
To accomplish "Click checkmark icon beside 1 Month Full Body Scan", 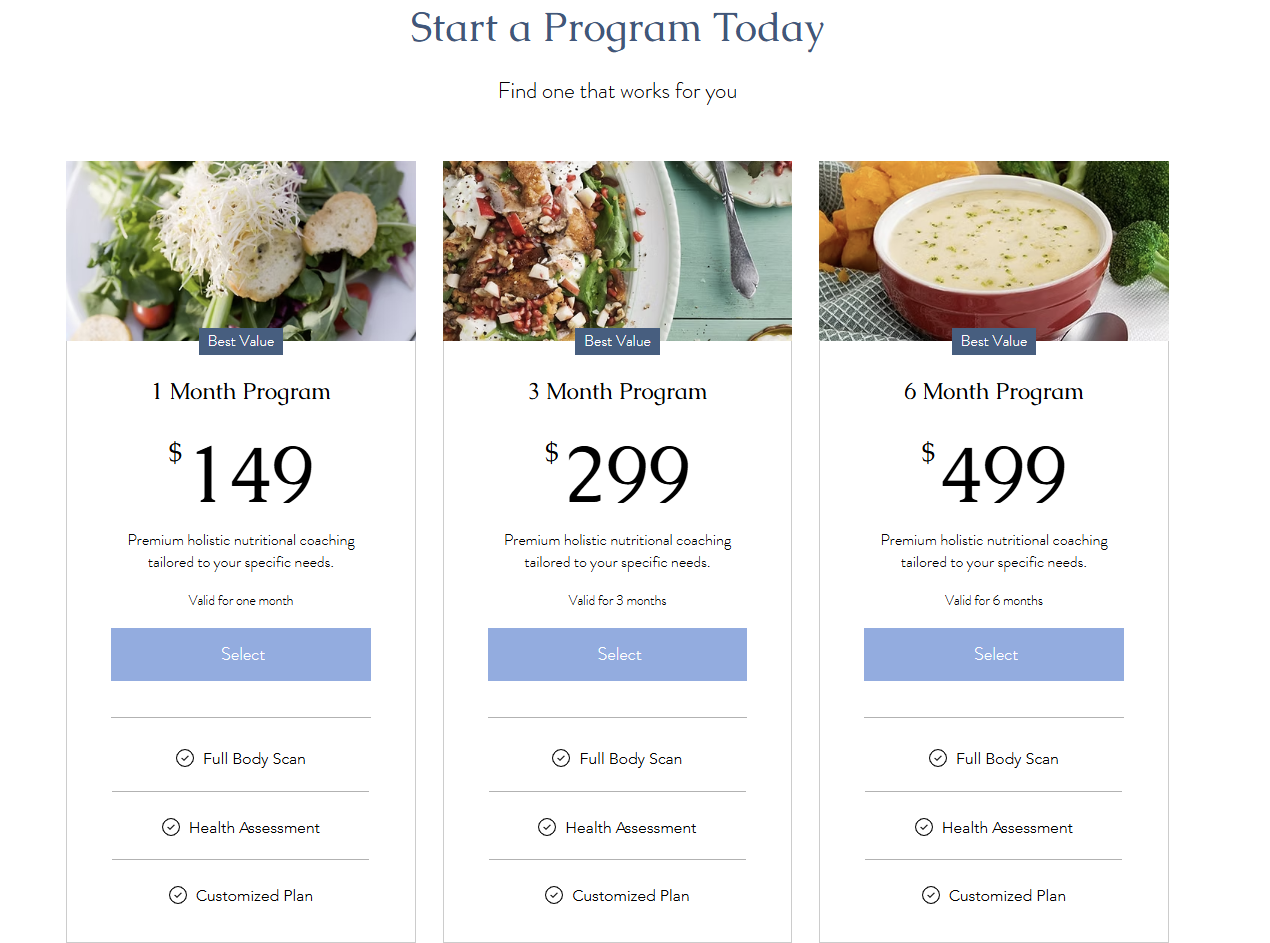I will coord(185,758).
